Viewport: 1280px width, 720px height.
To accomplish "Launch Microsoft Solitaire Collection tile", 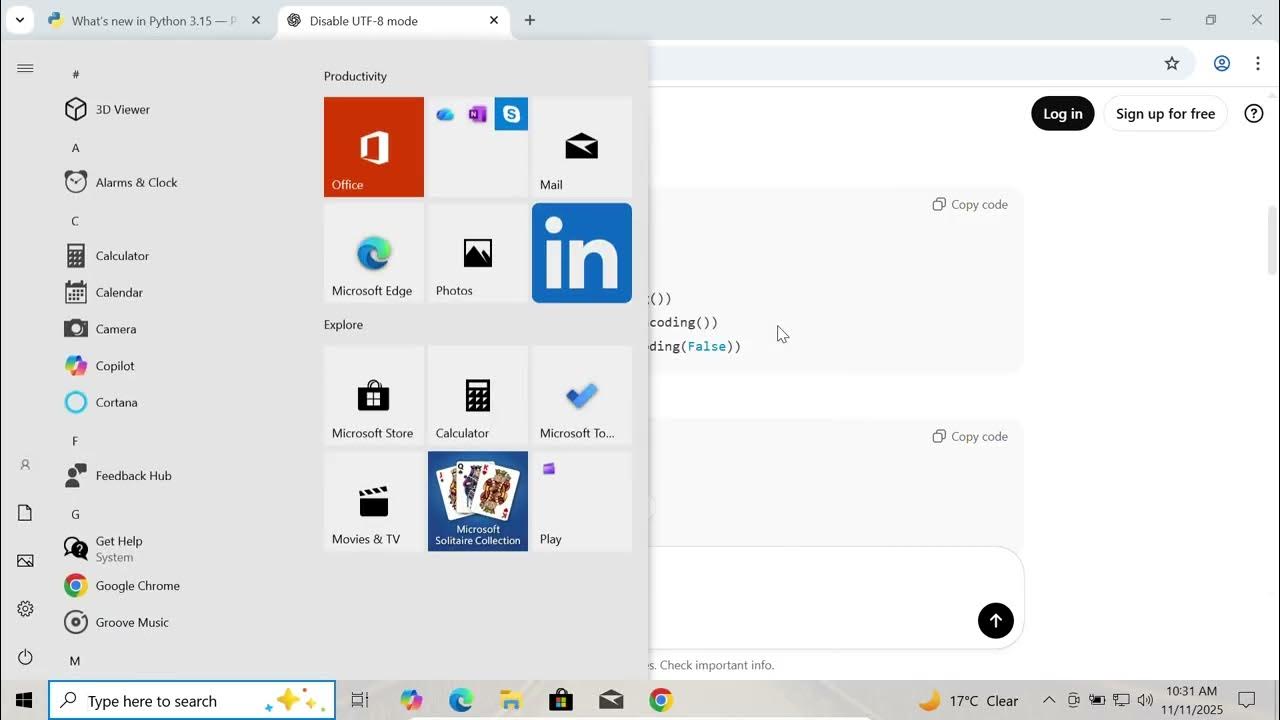I will tap(478, 501).
